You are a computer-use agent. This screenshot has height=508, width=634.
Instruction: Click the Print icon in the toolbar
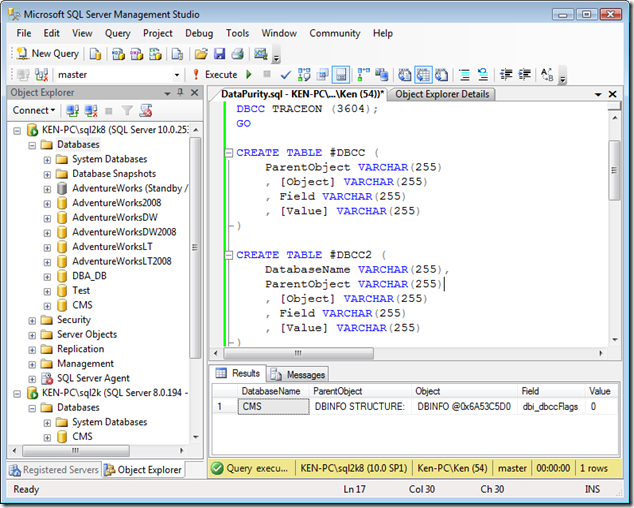238,53
